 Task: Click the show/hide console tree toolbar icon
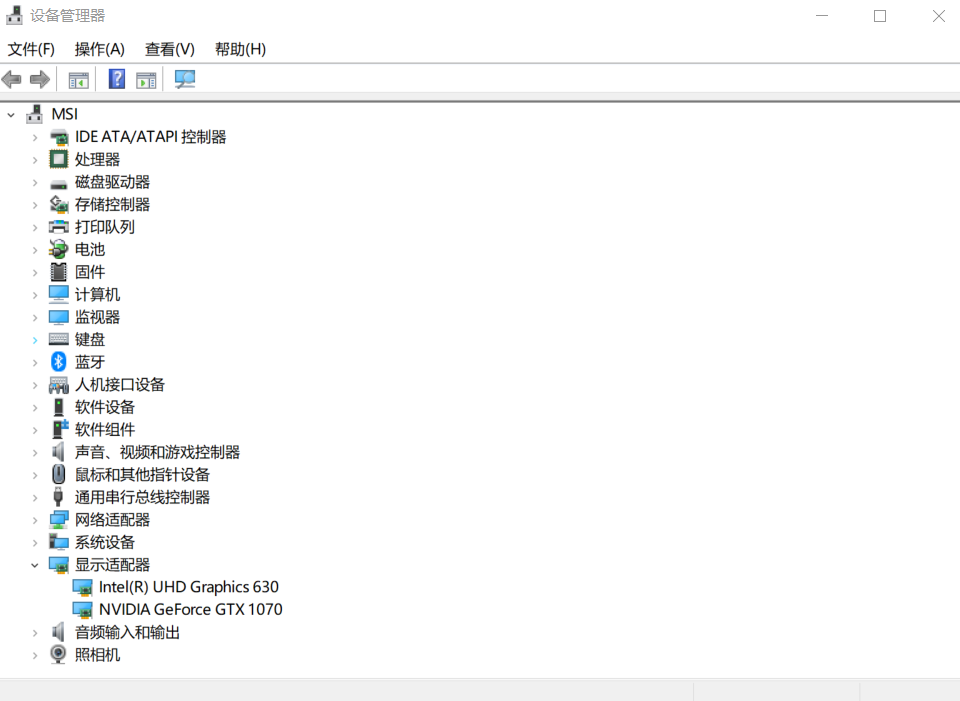78,79
